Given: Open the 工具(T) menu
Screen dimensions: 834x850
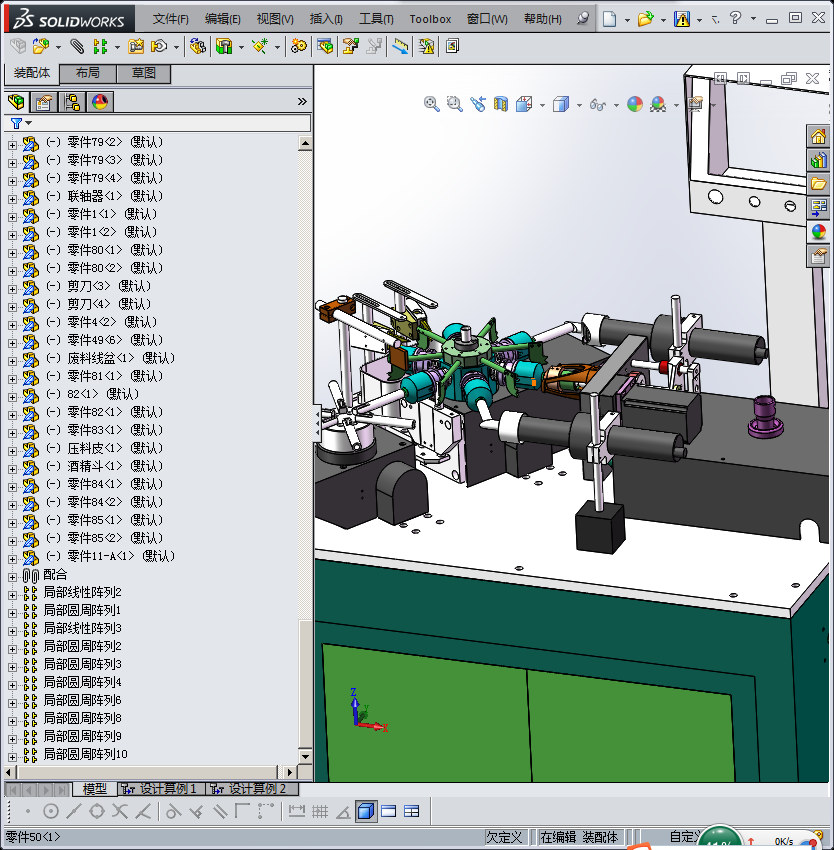Looking at the screenshot, I should 376,19.
